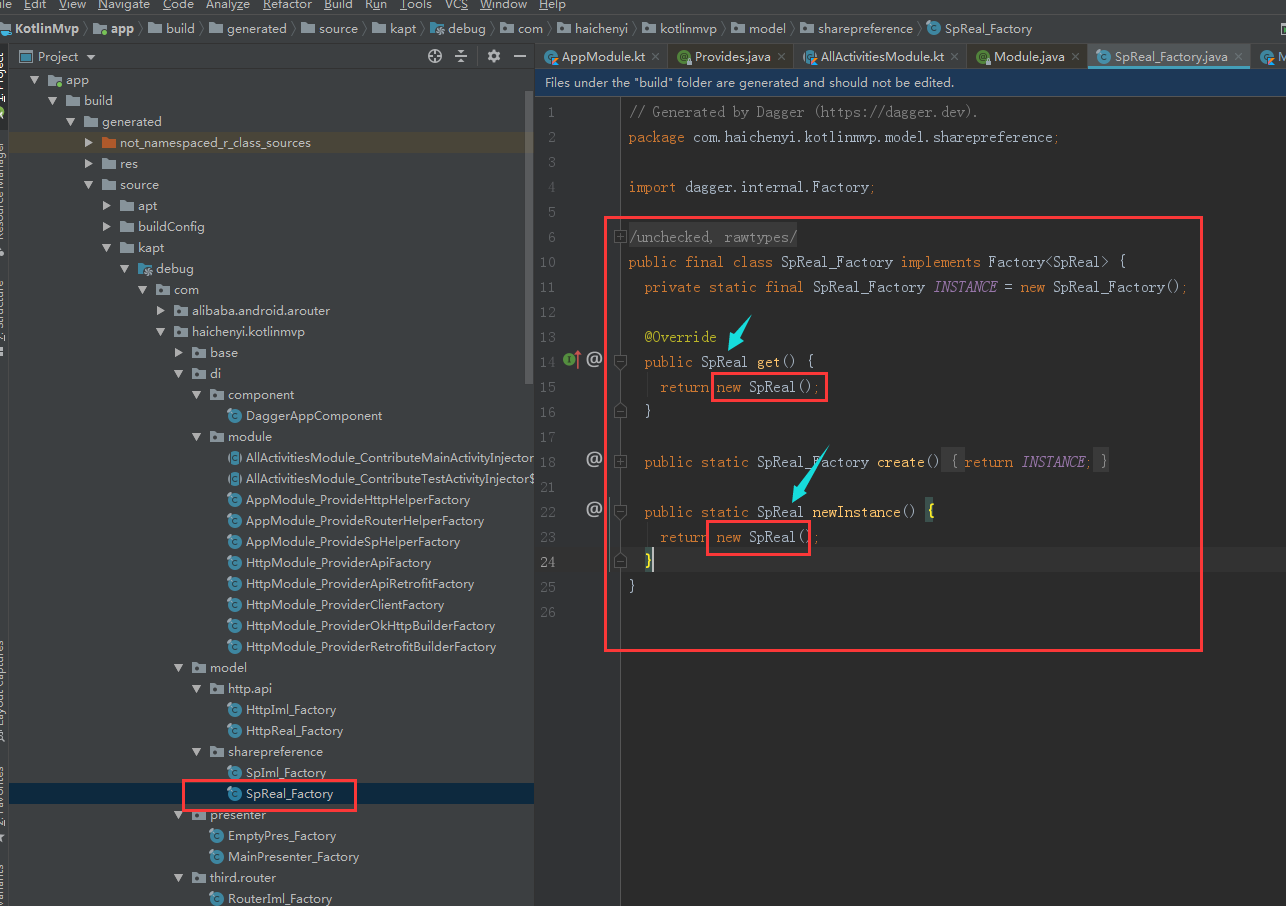Expand the folded create() method on line 18
The width and height of the screenshot is (1286, 906).
[620, 462]
